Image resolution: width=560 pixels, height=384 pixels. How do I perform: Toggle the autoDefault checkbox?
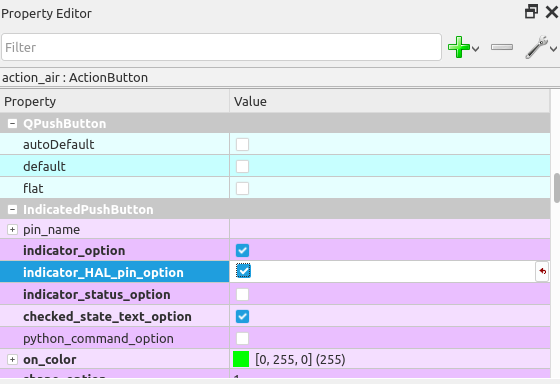[242, 145]
